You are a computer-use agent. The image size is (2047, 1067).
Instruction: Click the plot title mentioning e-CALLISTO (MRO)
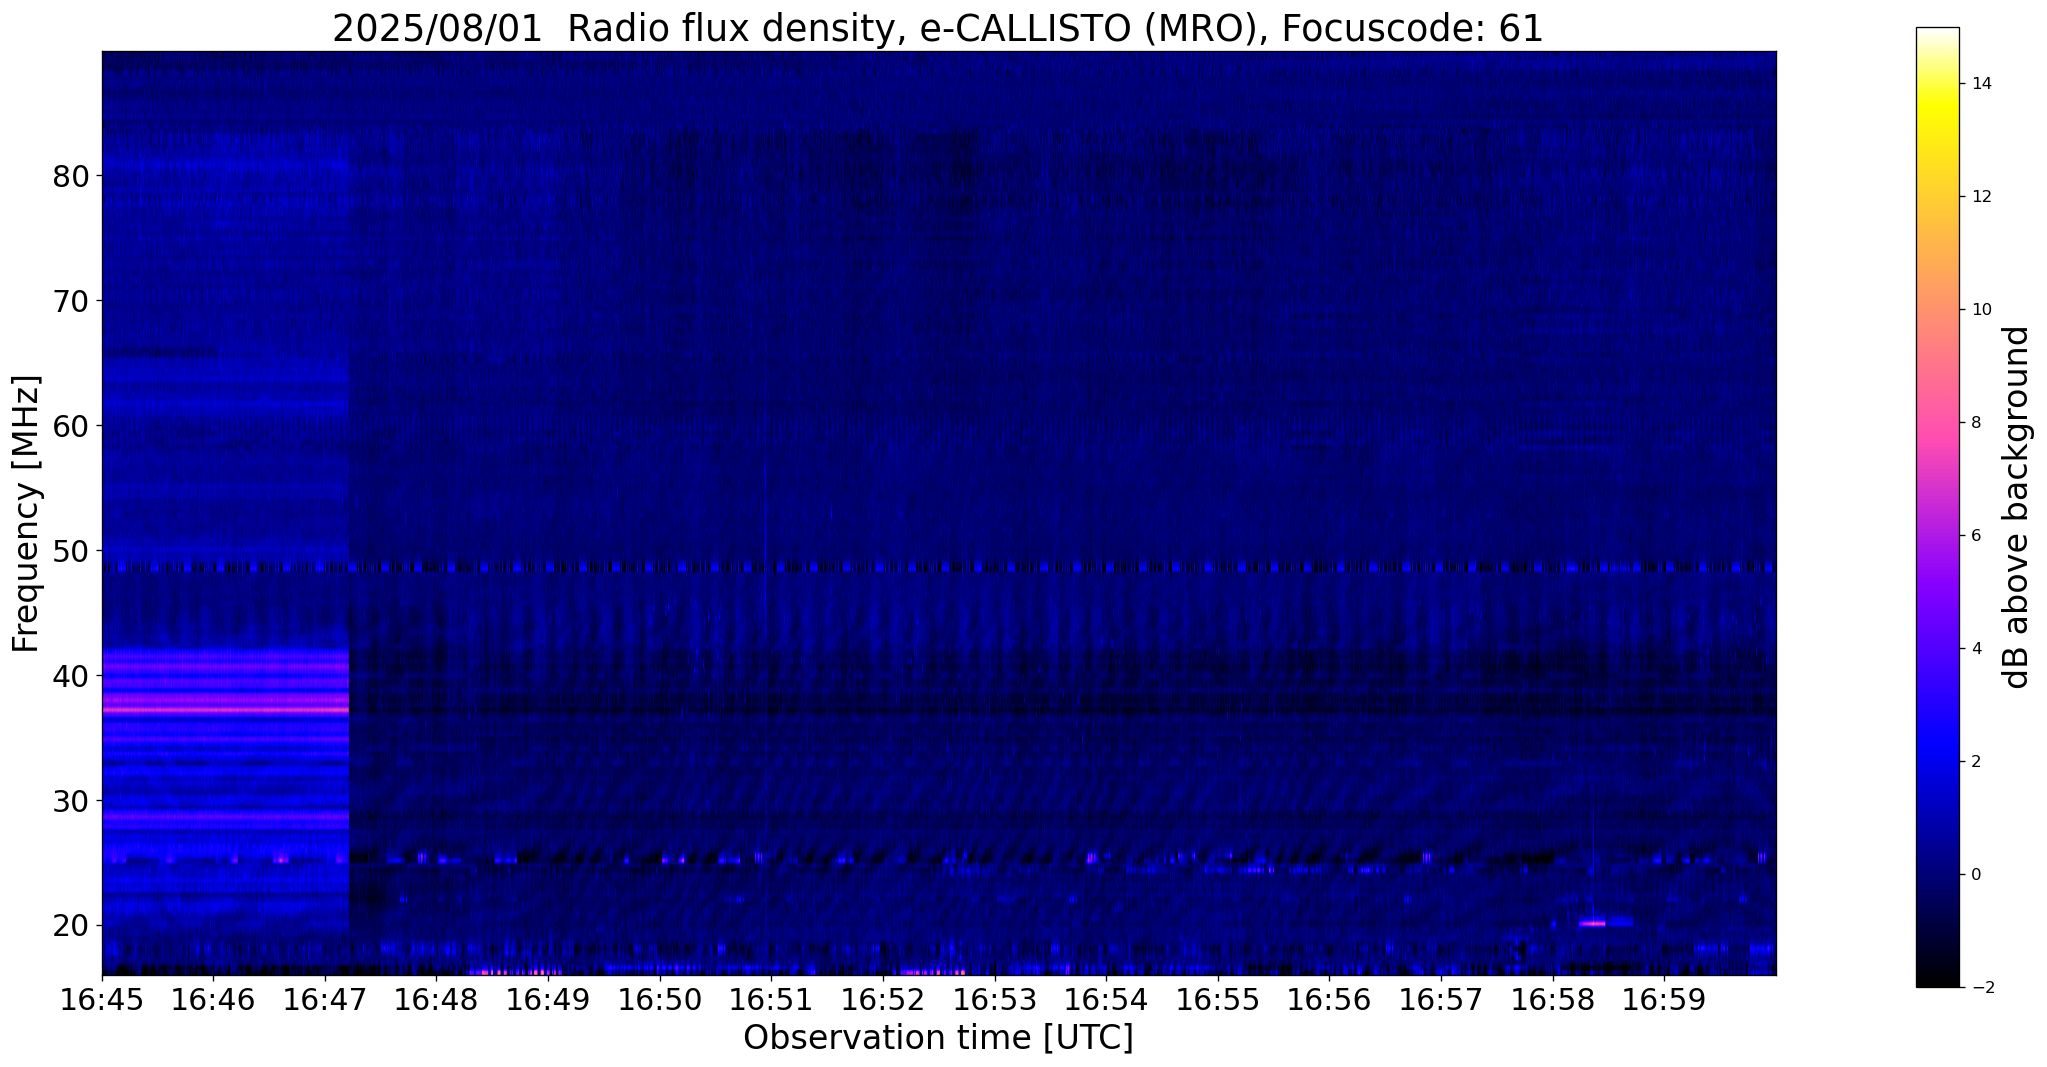[938, 29]
